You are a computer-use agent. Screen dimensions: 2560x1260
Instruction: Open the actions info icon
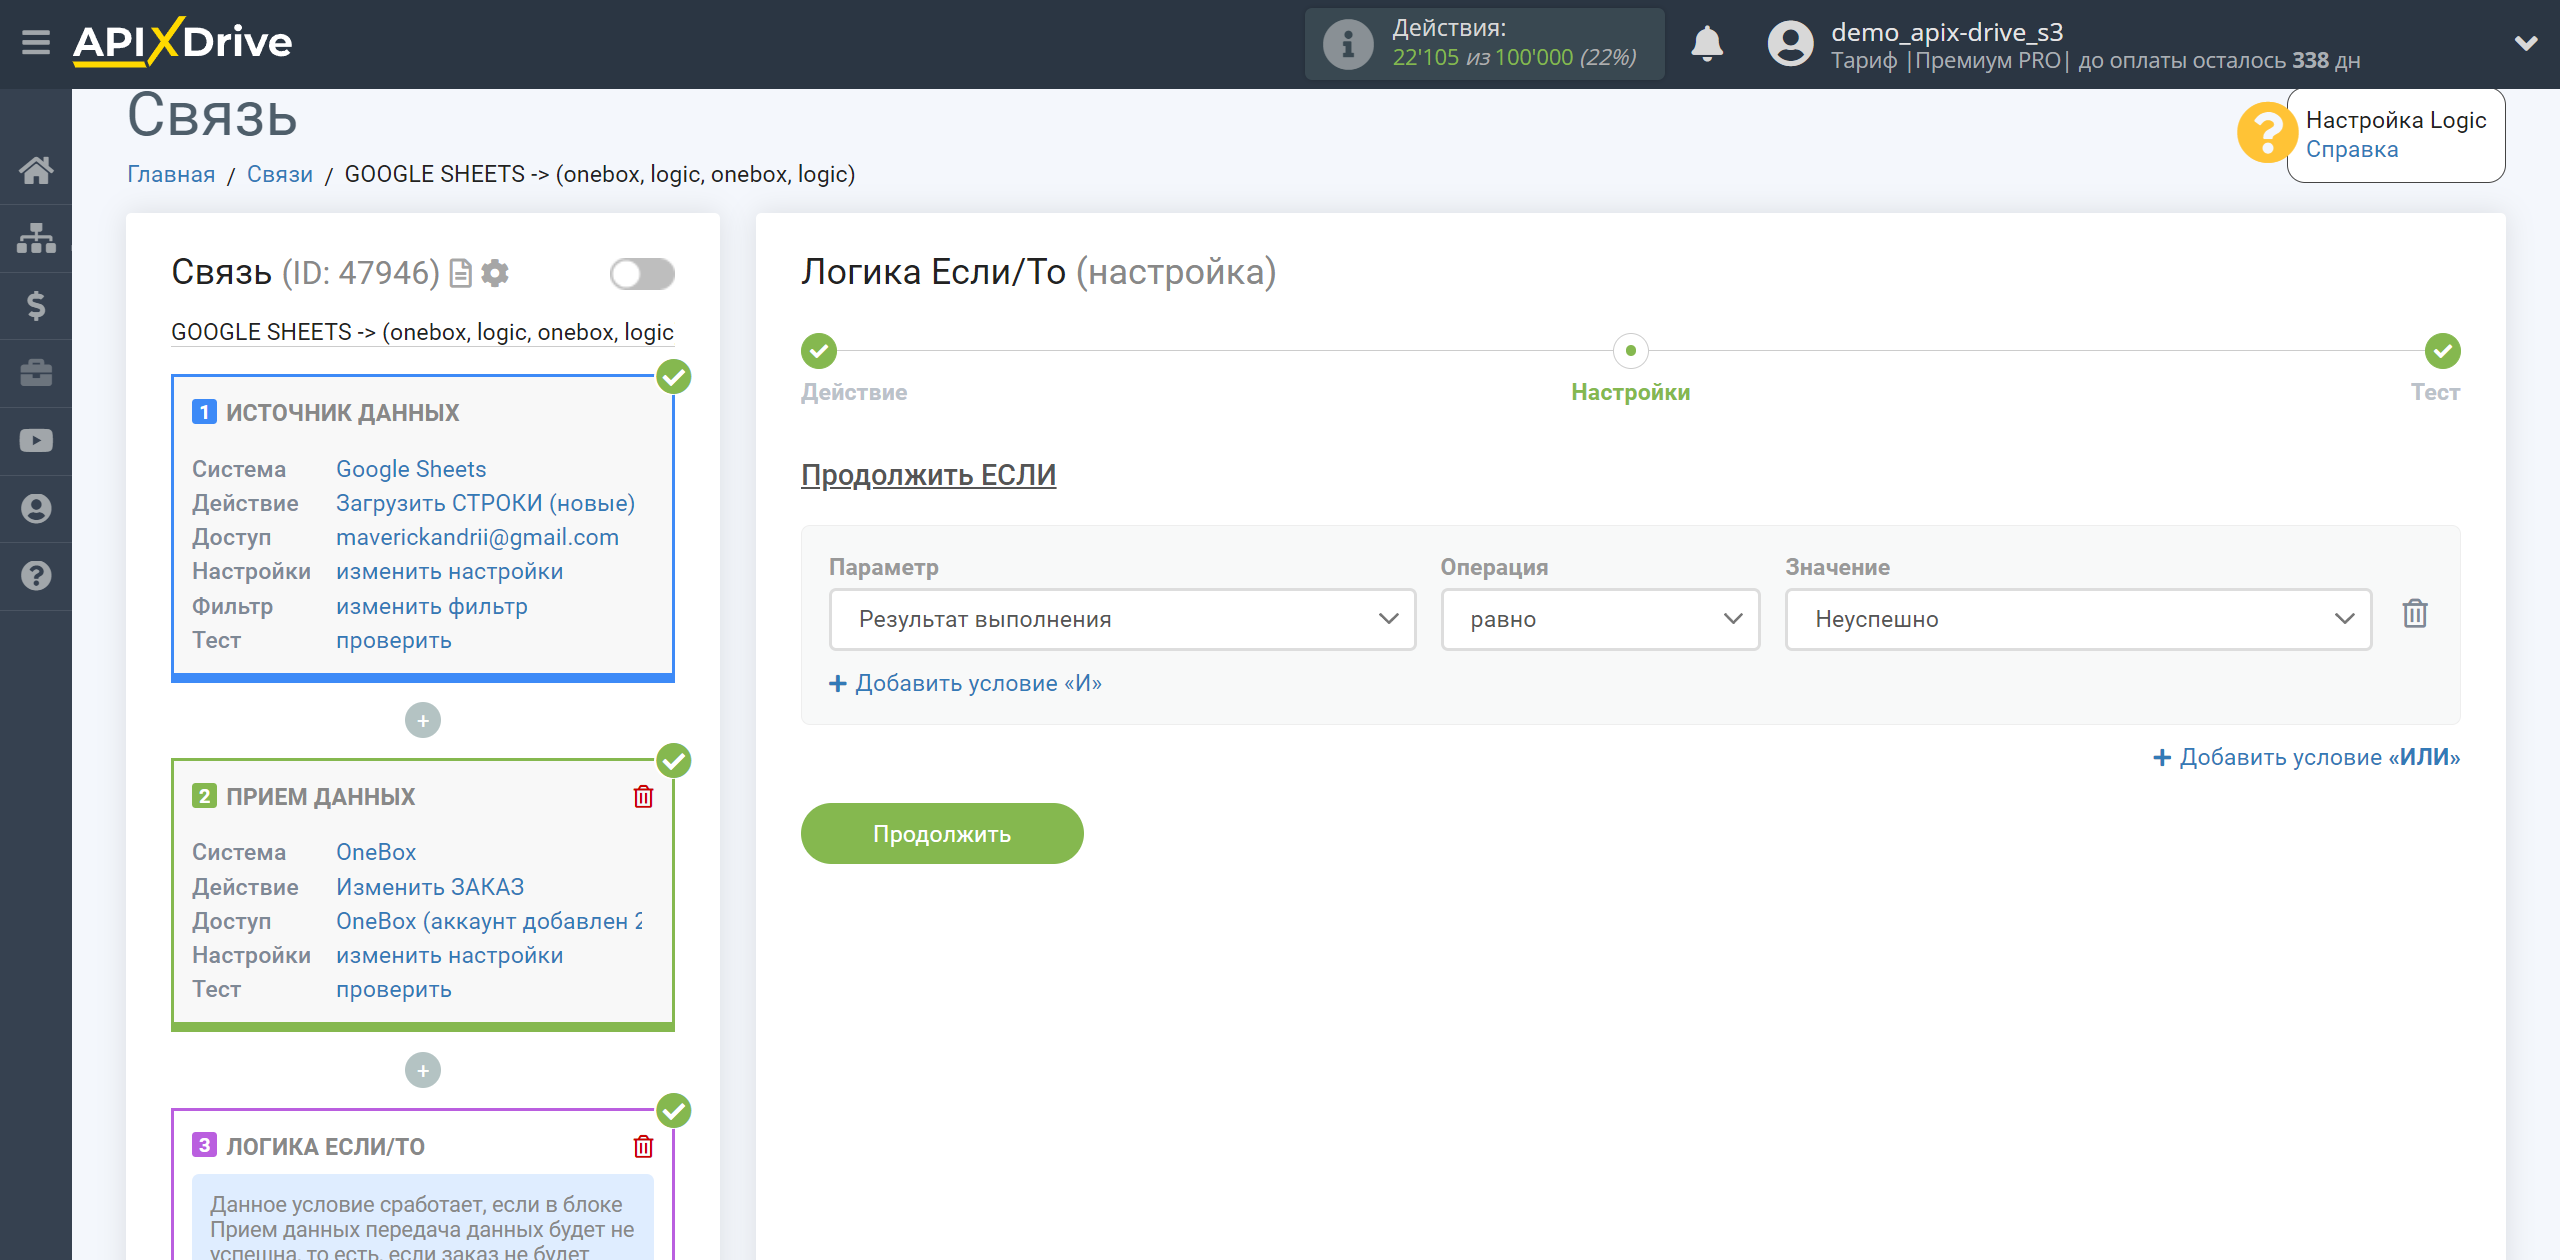(x=1347, y=44)
